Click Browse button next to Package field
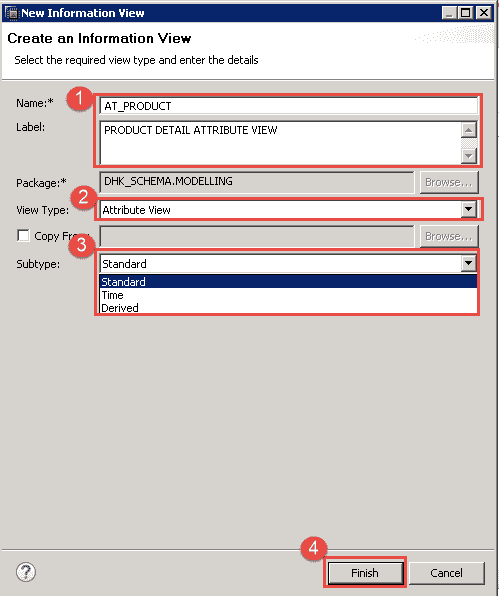 click(449, 182)
